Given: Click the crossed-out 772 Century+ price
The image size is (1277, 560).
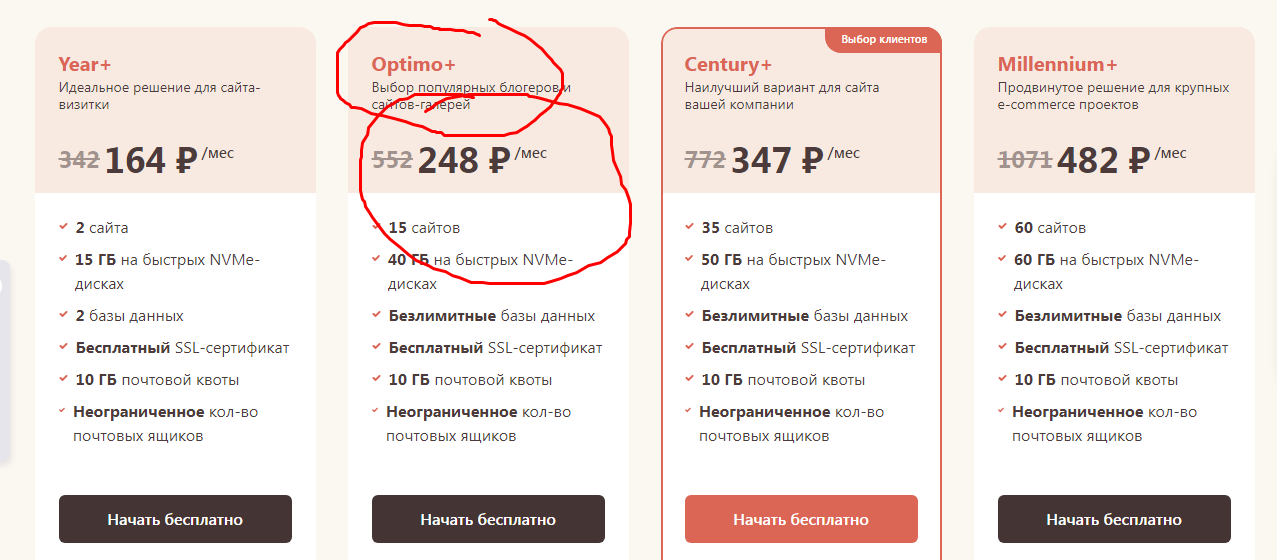Looking at the screenshot, I should tap(705, 159).
